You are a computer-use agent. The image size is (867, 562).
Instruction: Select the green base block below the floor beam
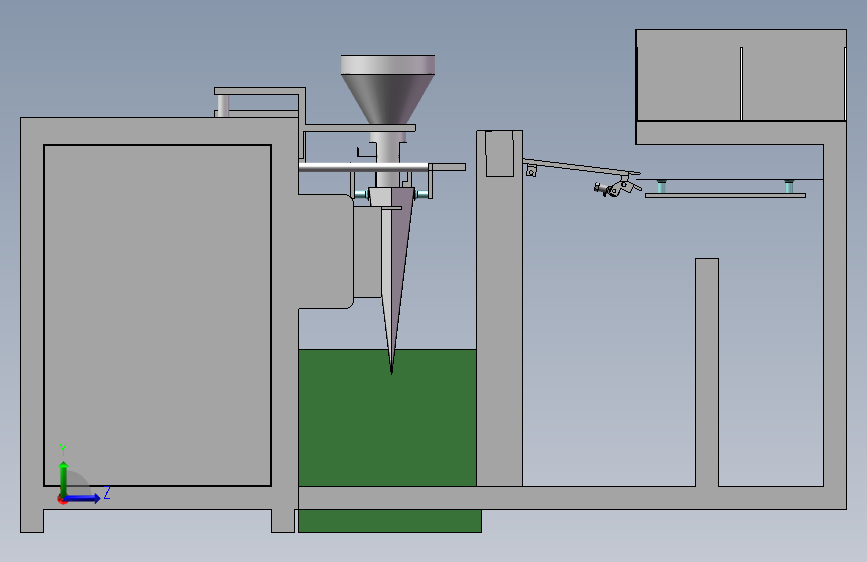[390, 521]
